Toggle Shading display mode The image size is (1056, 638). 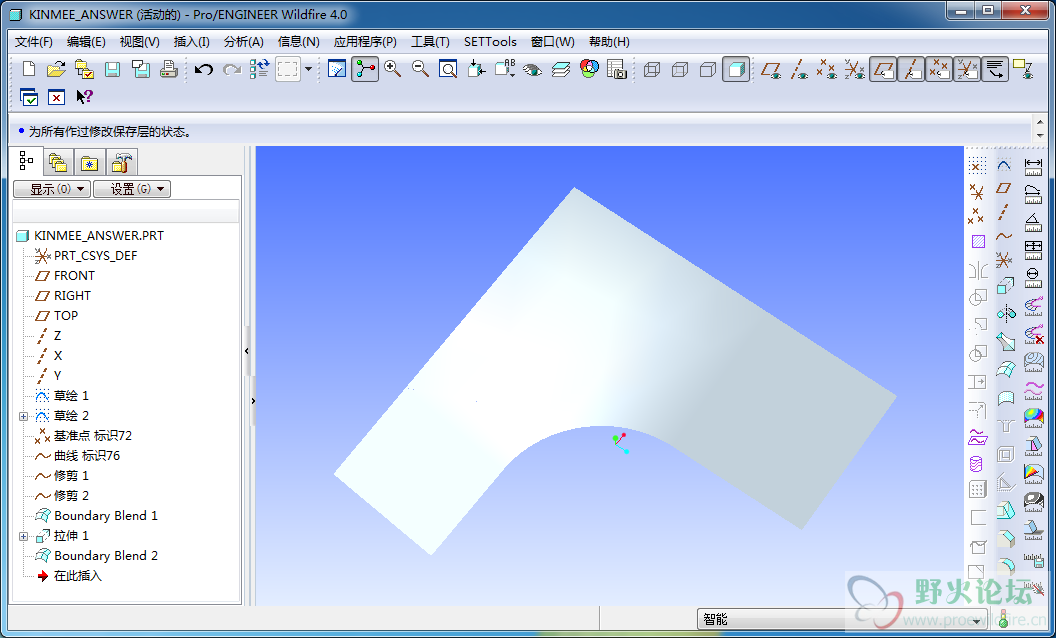[x=736, y=69]
